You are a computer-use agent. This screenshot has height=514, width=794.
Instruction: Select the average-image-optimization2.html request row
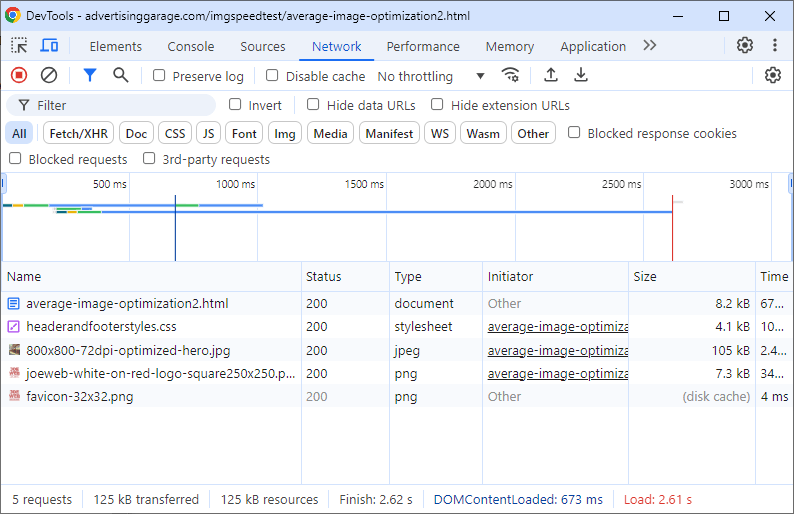397,303
